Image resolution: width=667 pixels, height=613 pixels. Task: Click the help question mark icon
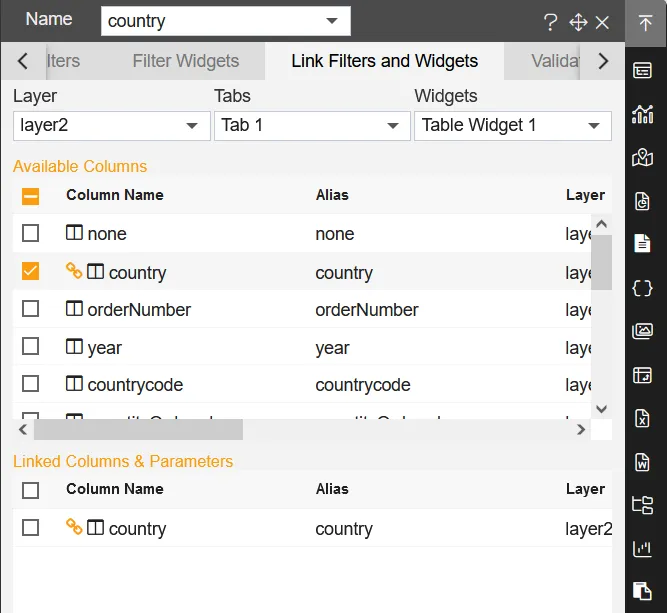coord(550,22)
